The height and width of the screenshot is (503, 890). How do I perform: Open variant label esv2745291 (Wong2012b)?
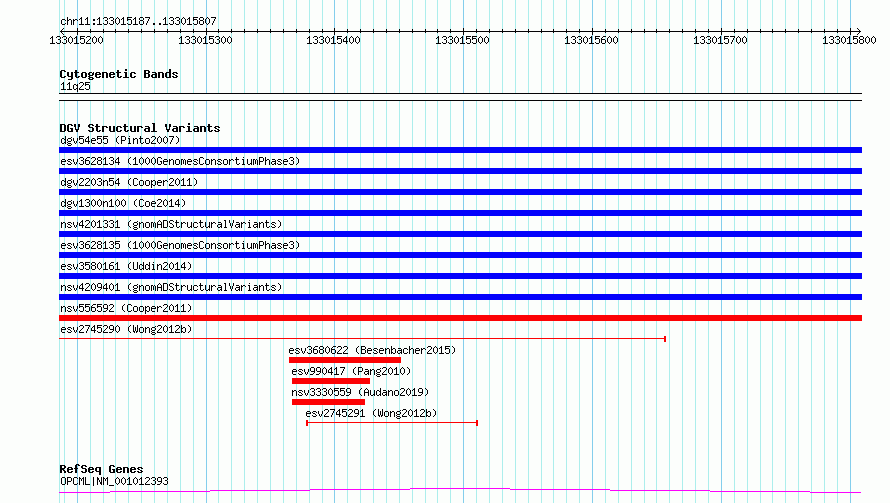click(371, 413)
